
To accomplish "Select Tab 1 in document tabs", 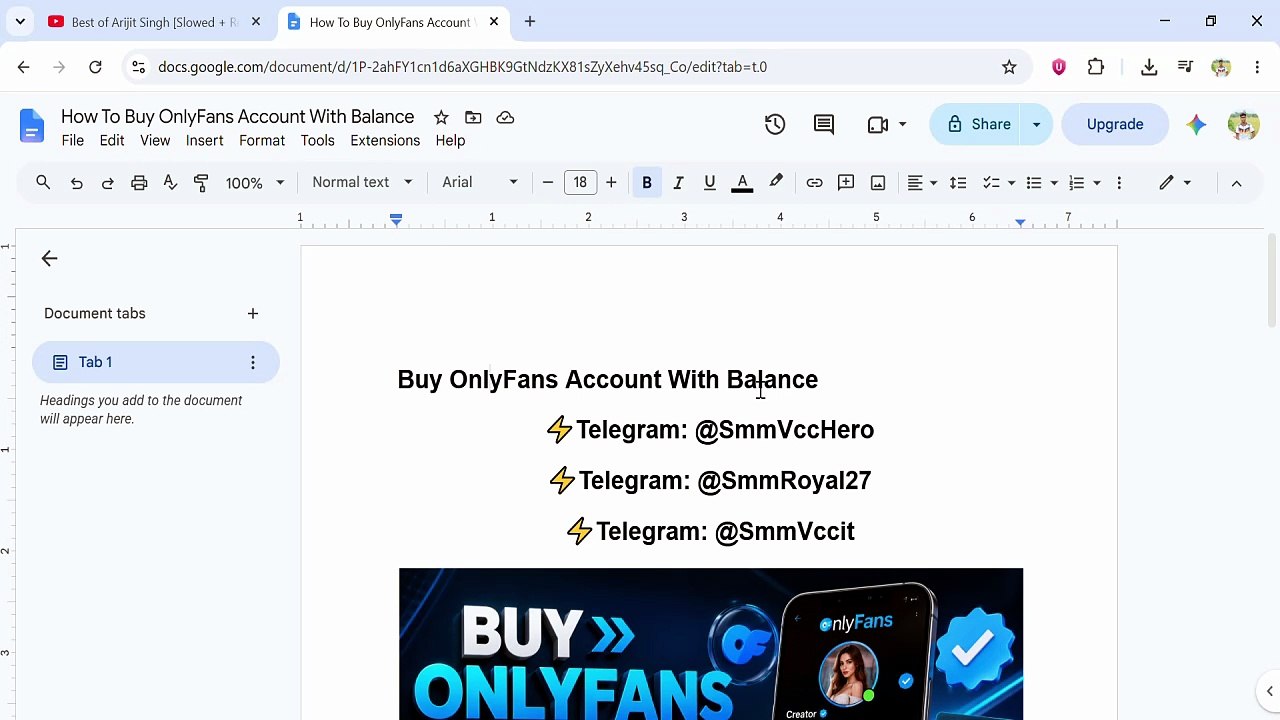I will tap(155, 362).
